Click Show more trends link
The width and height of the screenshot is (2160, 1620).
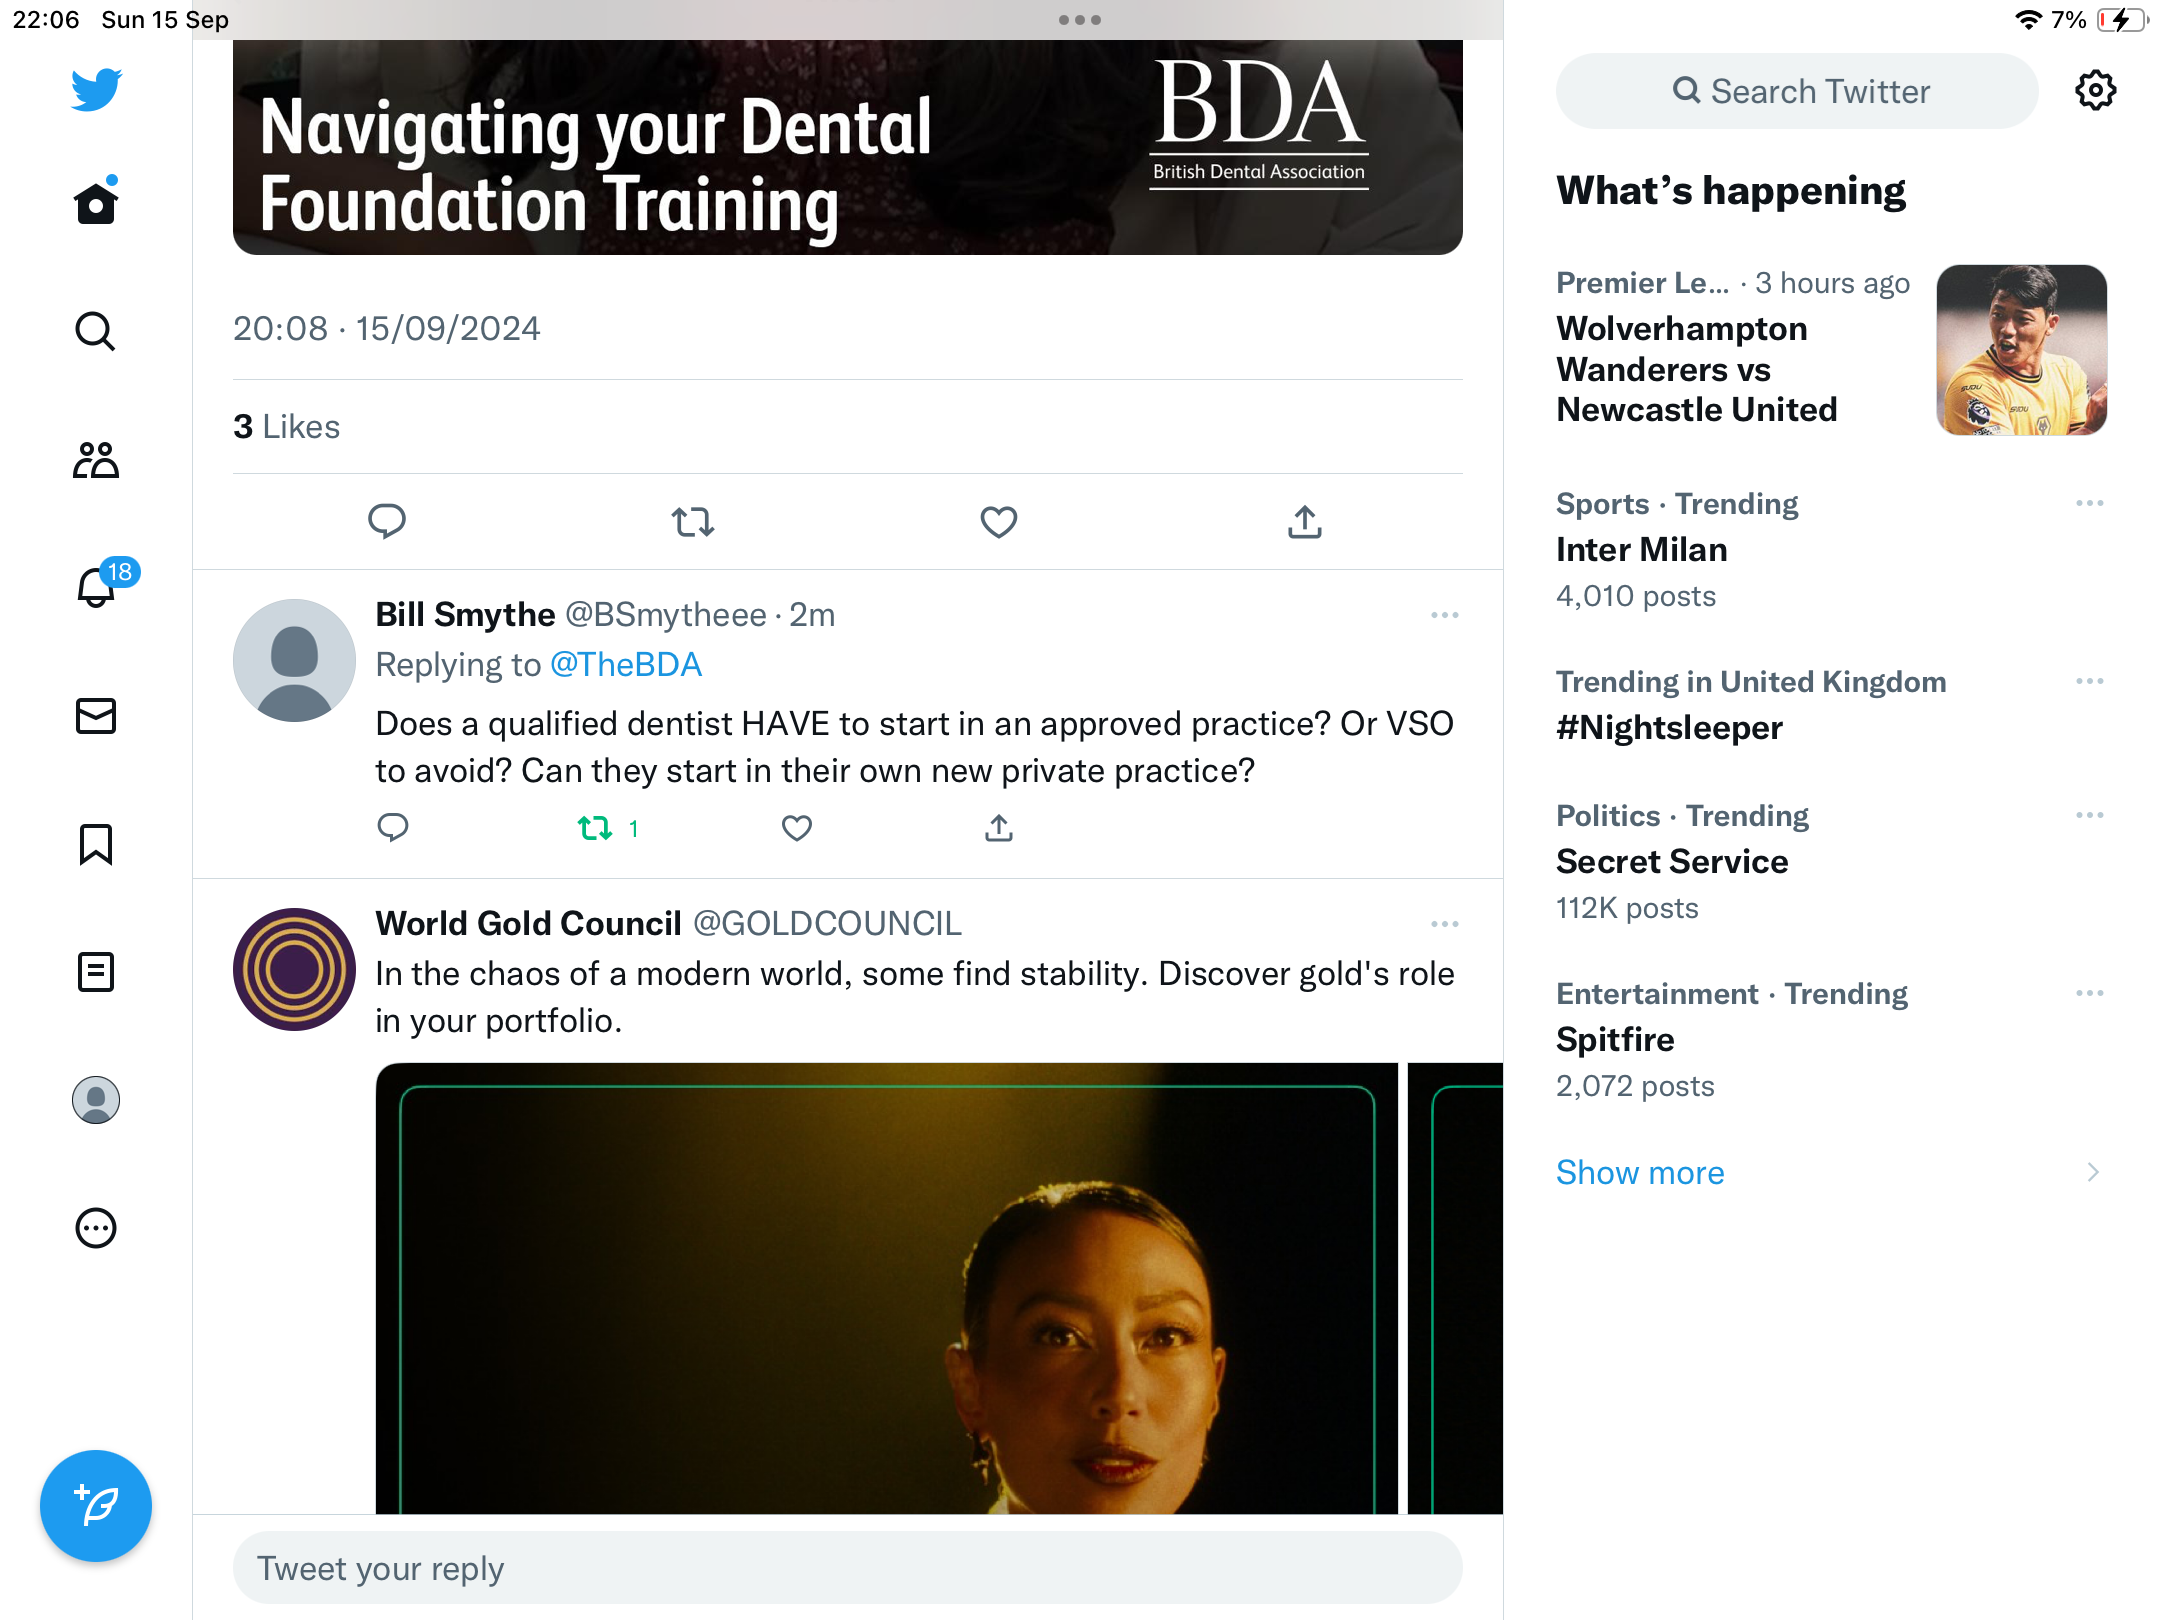coord(1640,1172)
